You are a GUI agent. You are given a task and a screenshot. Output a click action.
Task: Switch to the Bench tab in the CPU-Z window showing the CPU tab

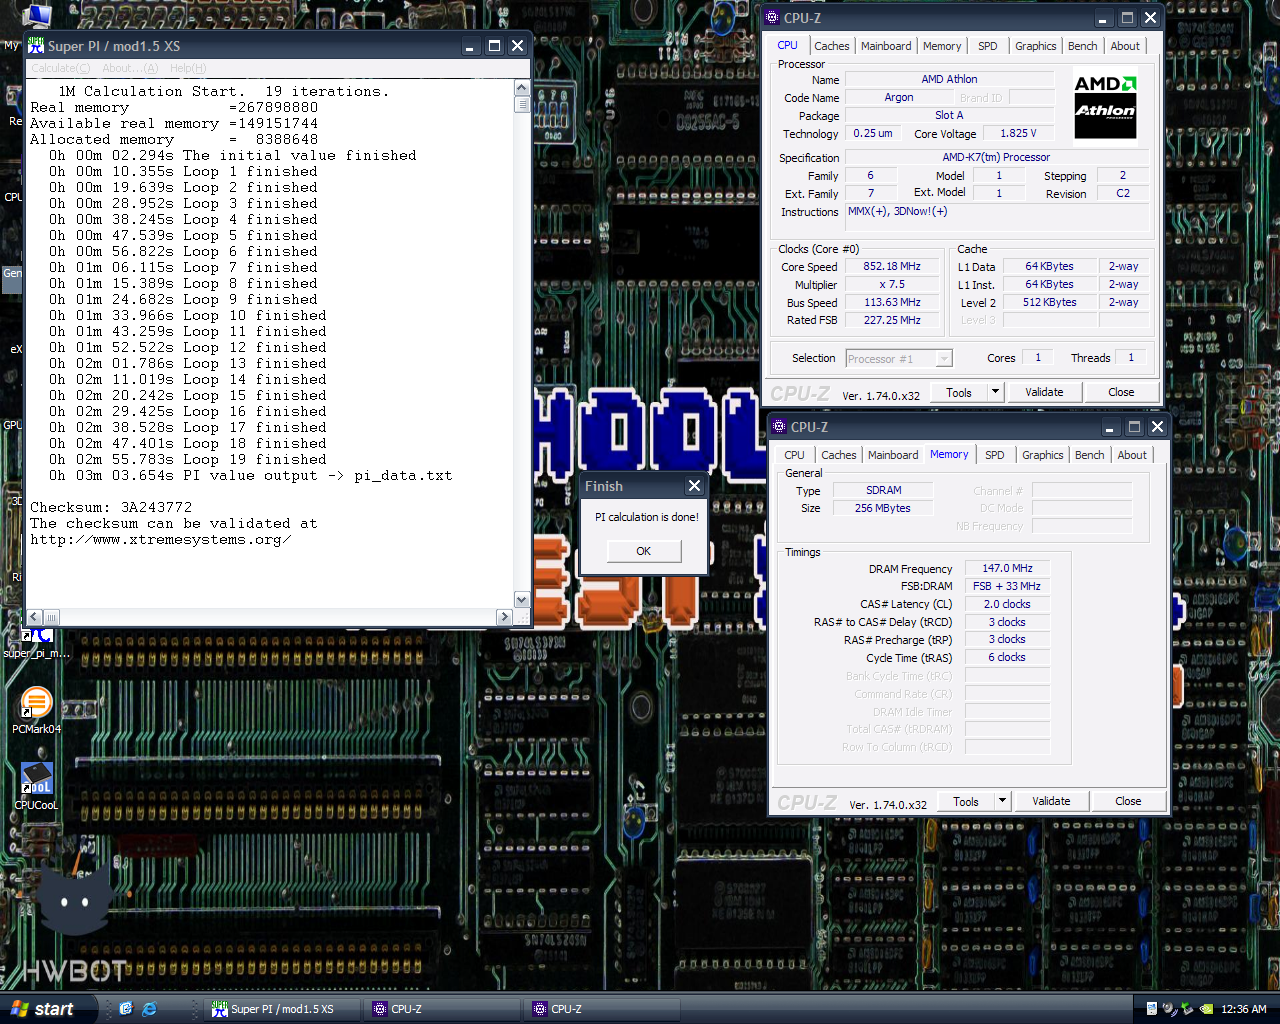[x=1082, y=46]
